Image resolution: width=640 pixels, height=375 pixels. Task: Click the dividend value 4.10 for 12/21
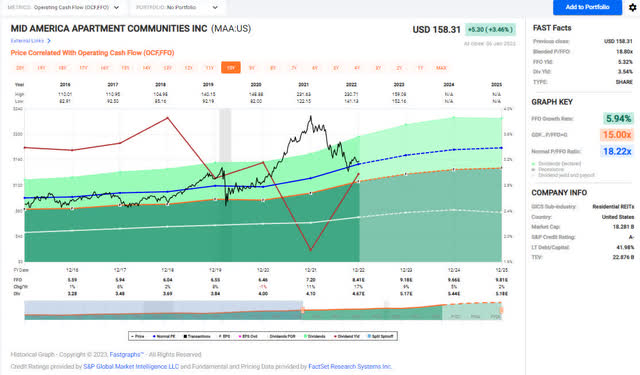click(x=311, y=293)
